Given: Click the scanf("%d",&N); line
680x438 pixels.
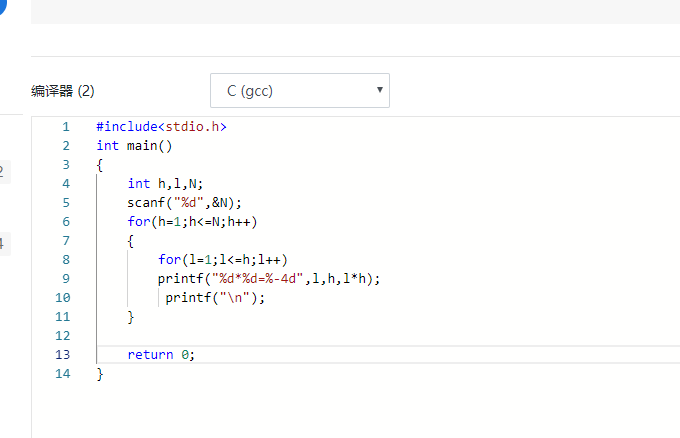Looking at the screenshot, I should [x=184, y=203].
